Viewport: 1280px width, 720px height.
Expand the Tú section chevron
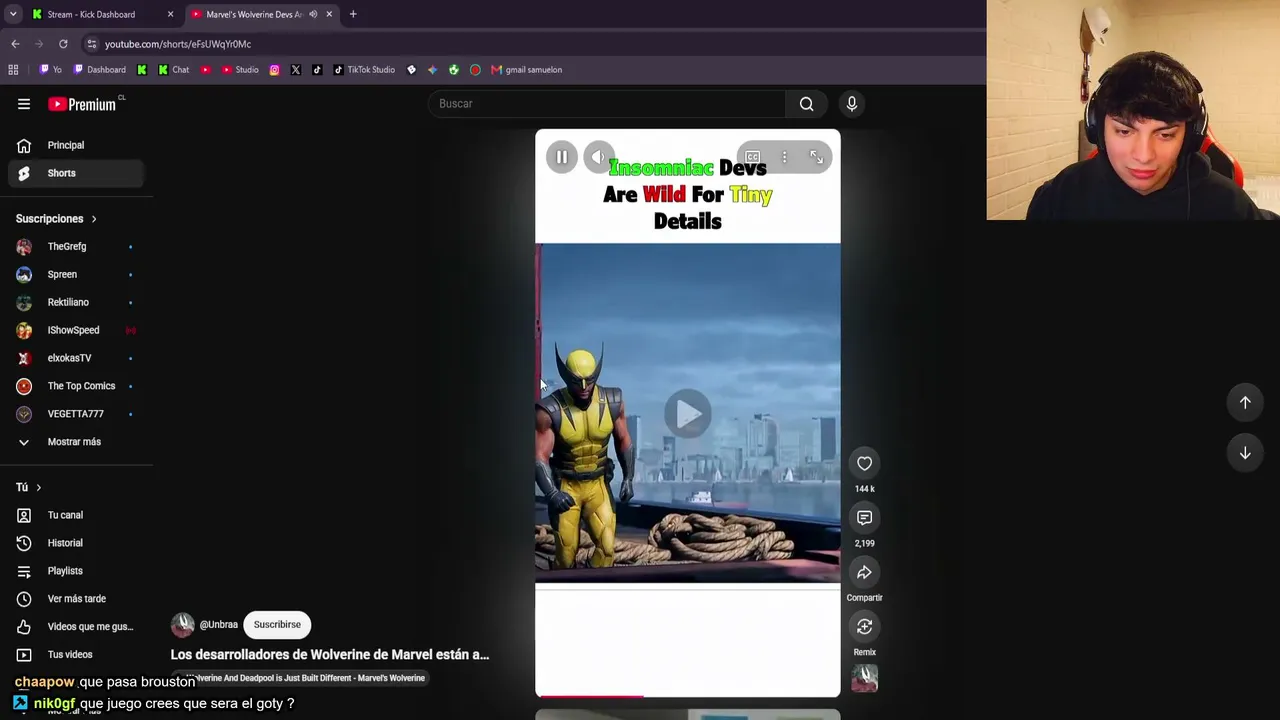pos(38,487)
